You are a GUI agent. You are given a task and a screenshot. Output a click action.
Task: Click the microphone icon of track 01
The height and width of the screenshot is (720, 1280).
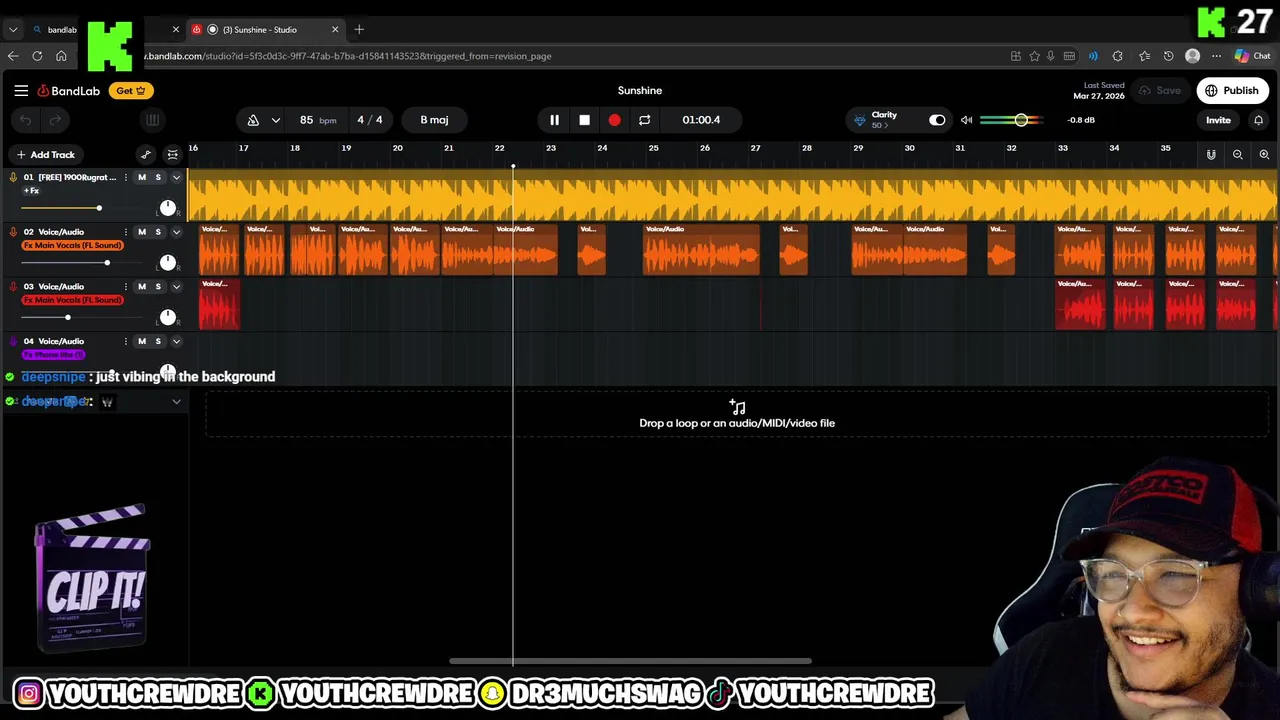point(13,178)
